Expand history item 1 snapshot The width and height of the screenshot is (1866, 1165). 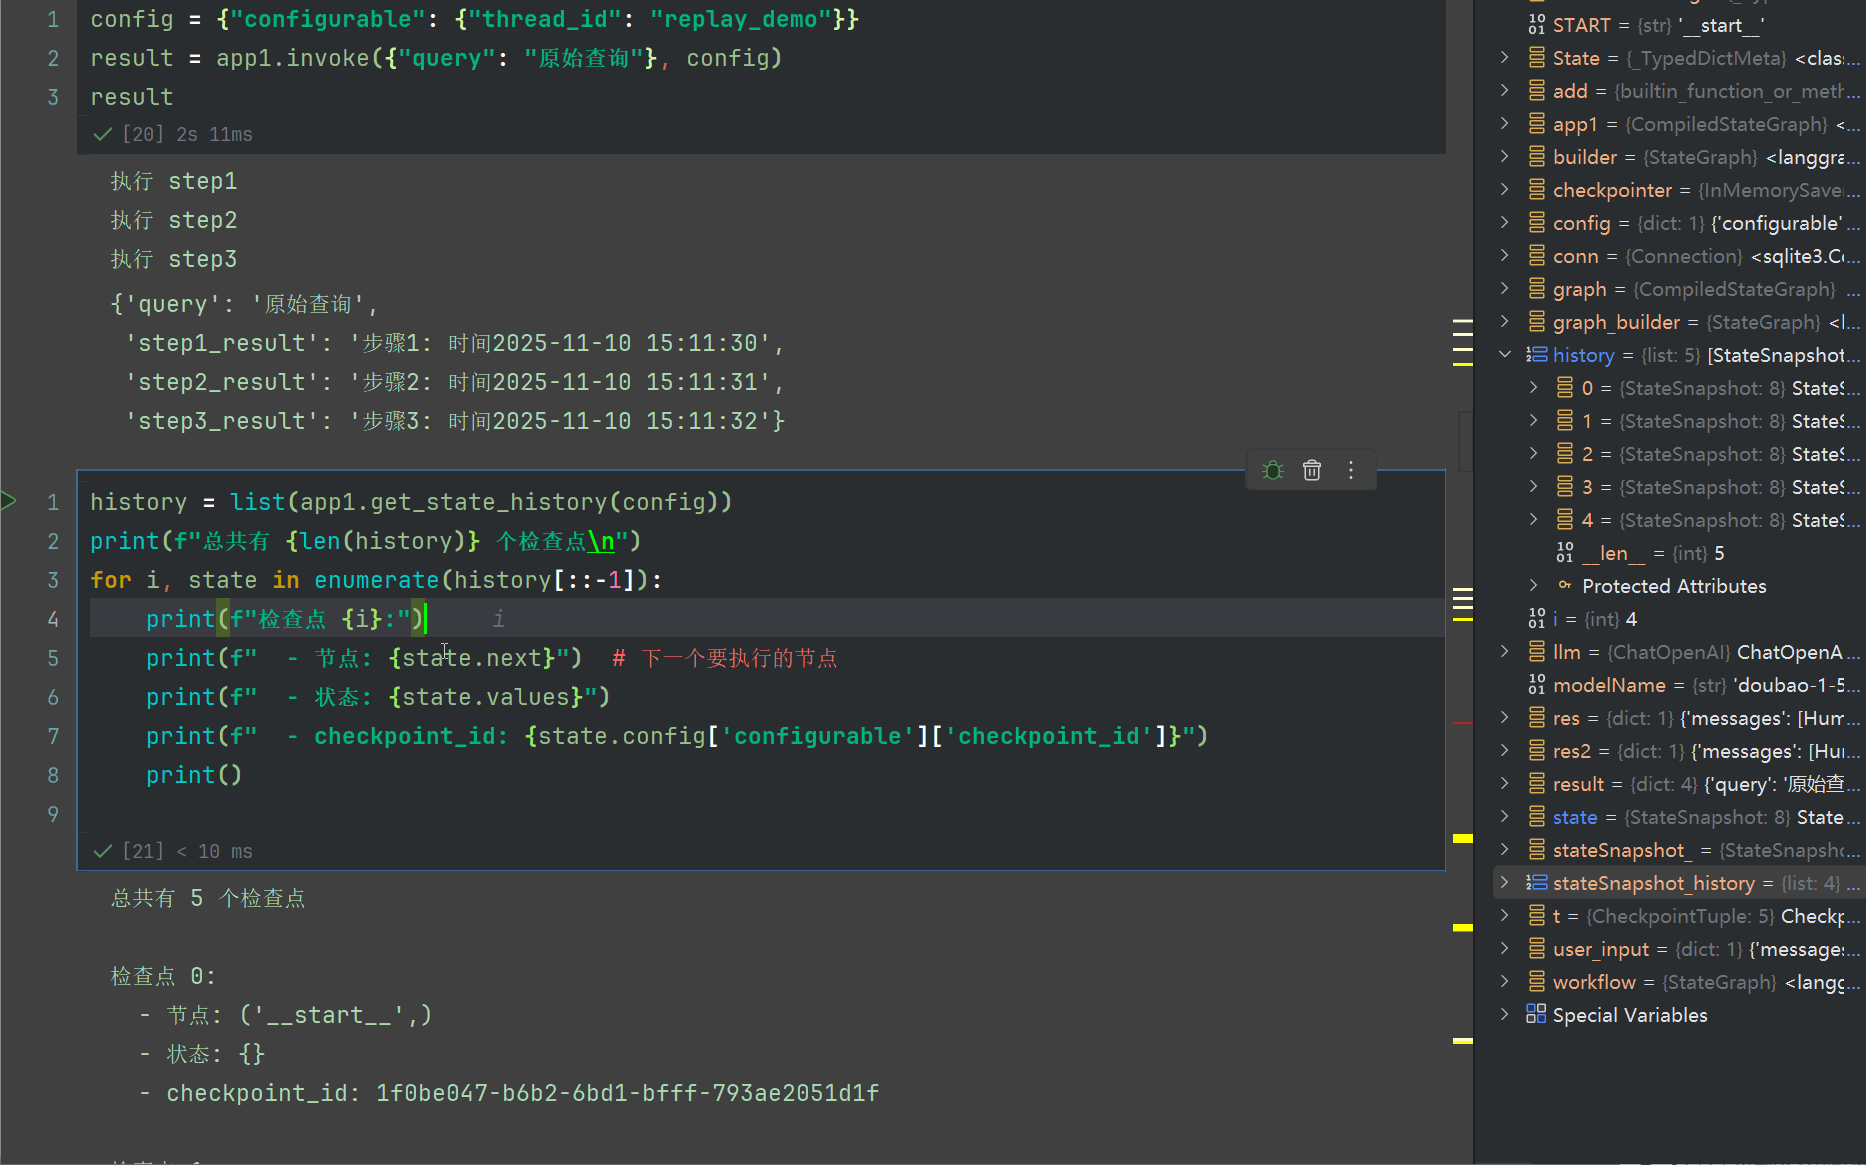[x=1533, y=421]
